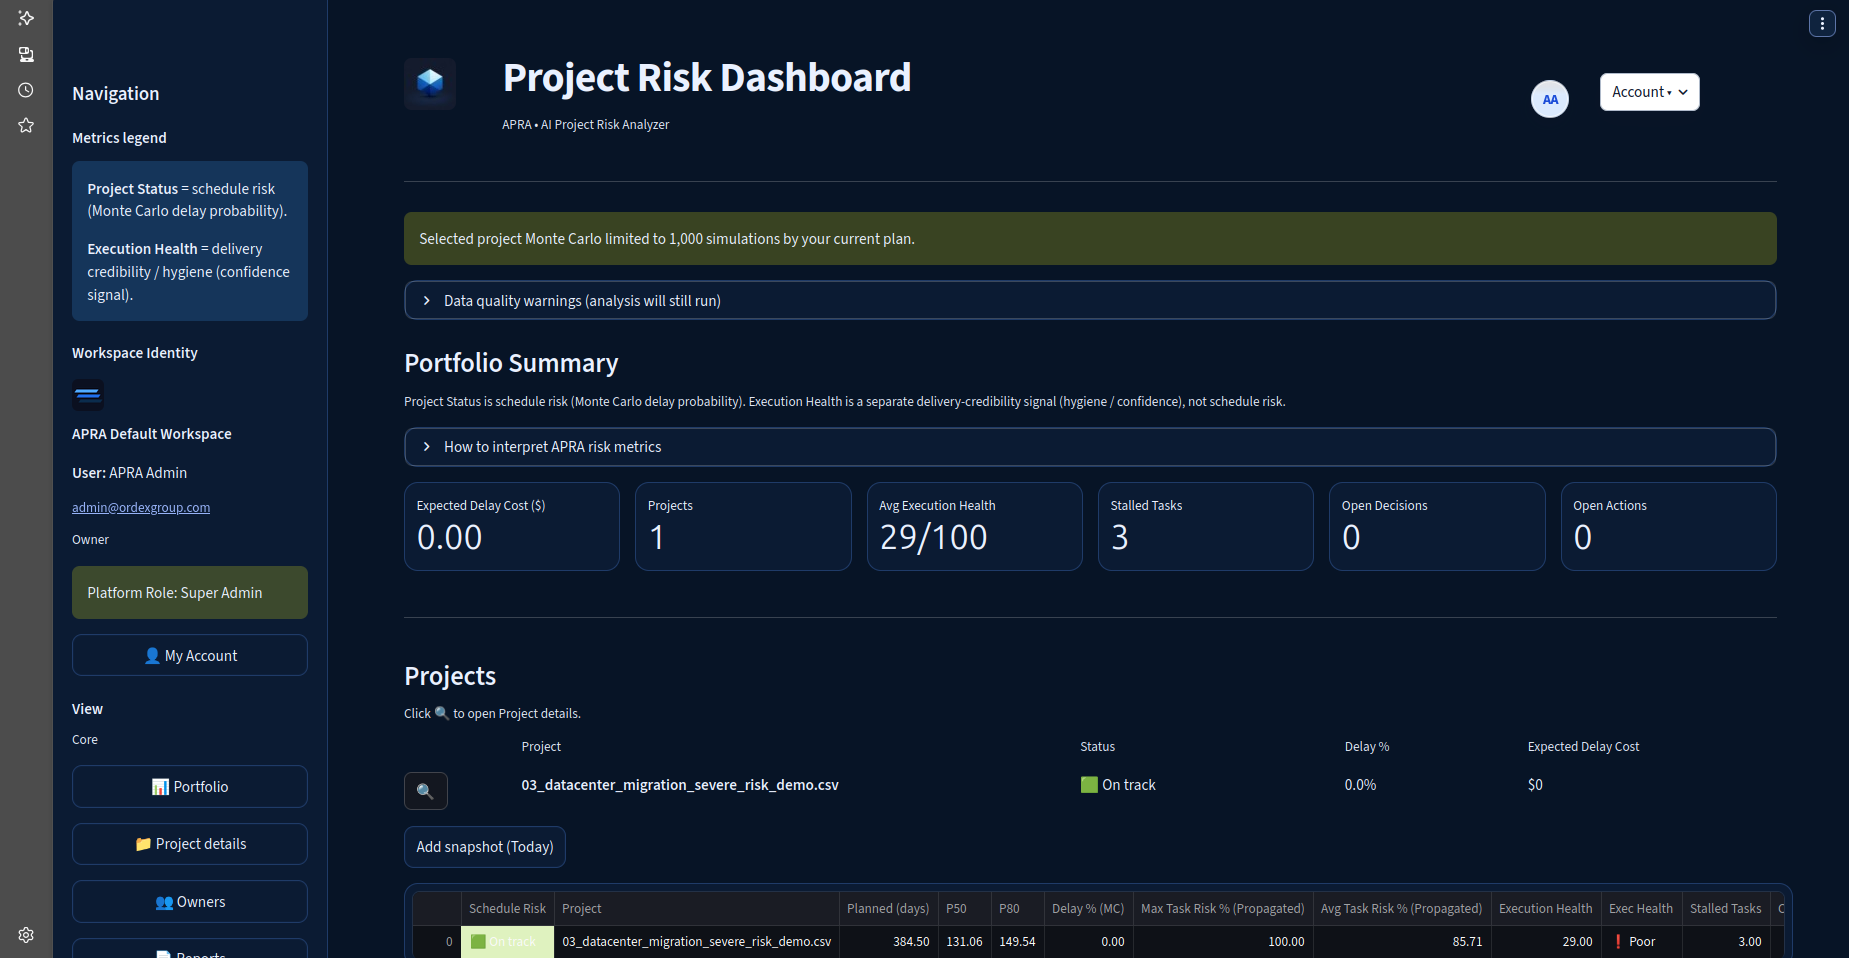Expand Data quality warnings section
Image resolution: width=1849 pixels, height=958 pixels.
pos(1090,300)
